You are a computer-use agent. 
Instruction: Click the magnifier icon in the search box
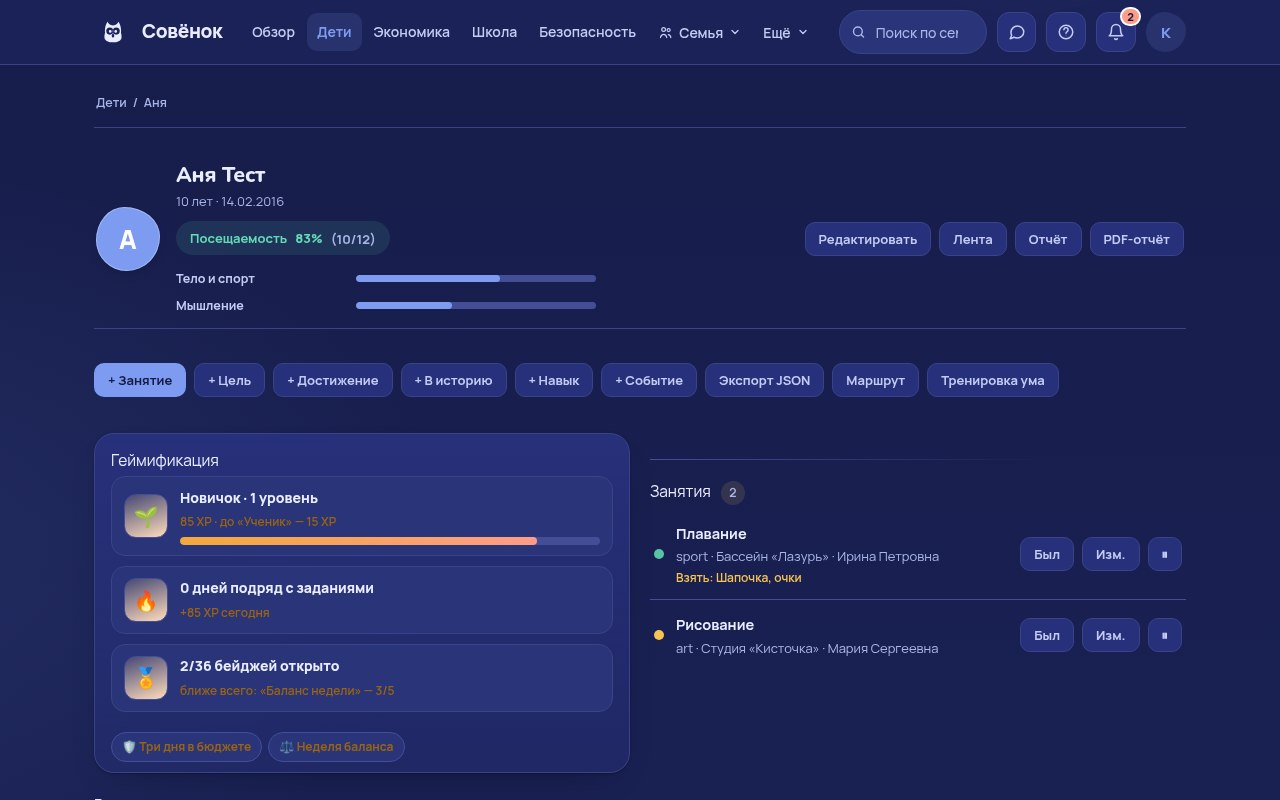click(x=858, y=32)
